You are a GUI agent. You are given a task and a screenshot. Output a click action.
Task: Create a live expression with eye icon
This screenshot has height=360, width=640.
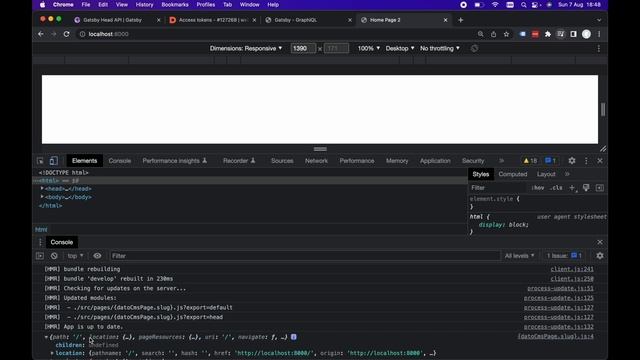coord(97,256)
